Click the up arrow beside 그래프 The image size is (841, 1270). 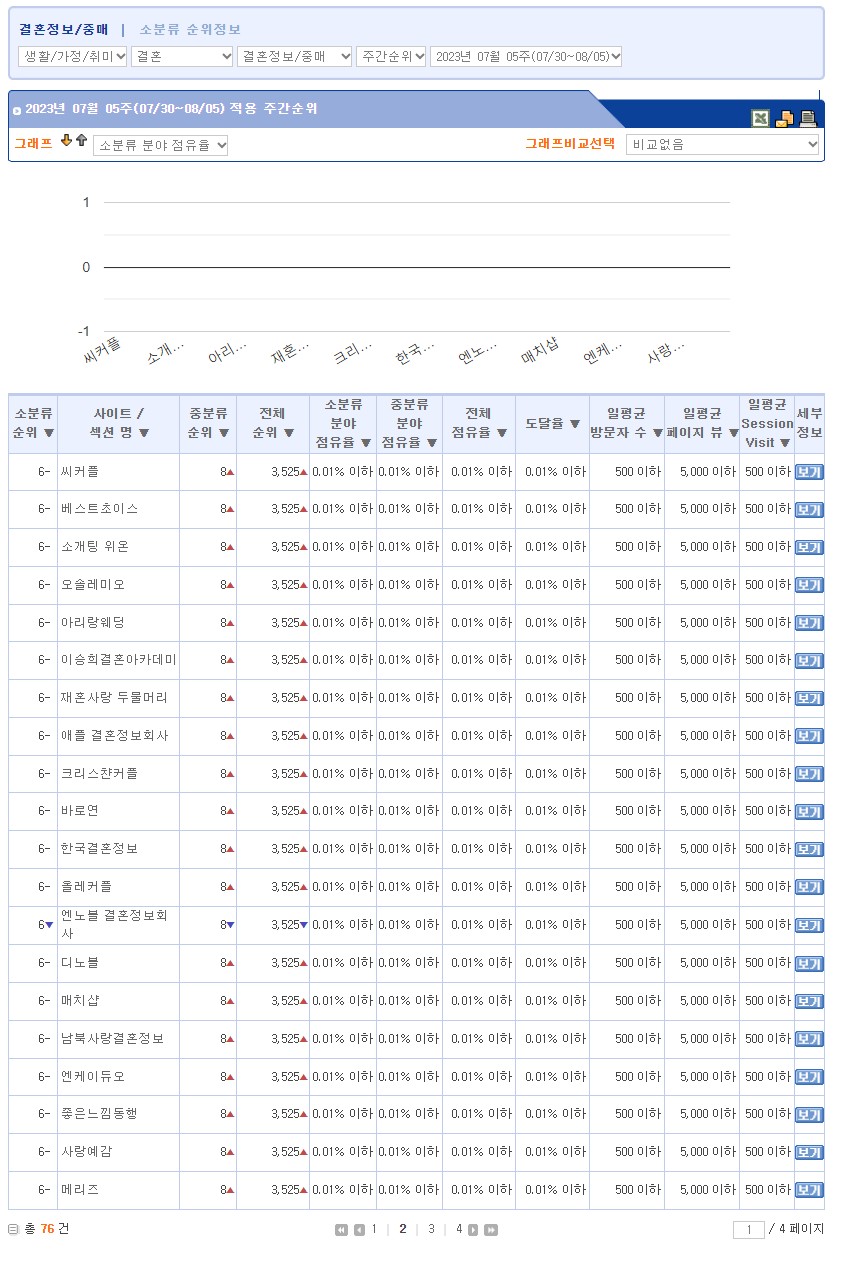tap(81, 141)
